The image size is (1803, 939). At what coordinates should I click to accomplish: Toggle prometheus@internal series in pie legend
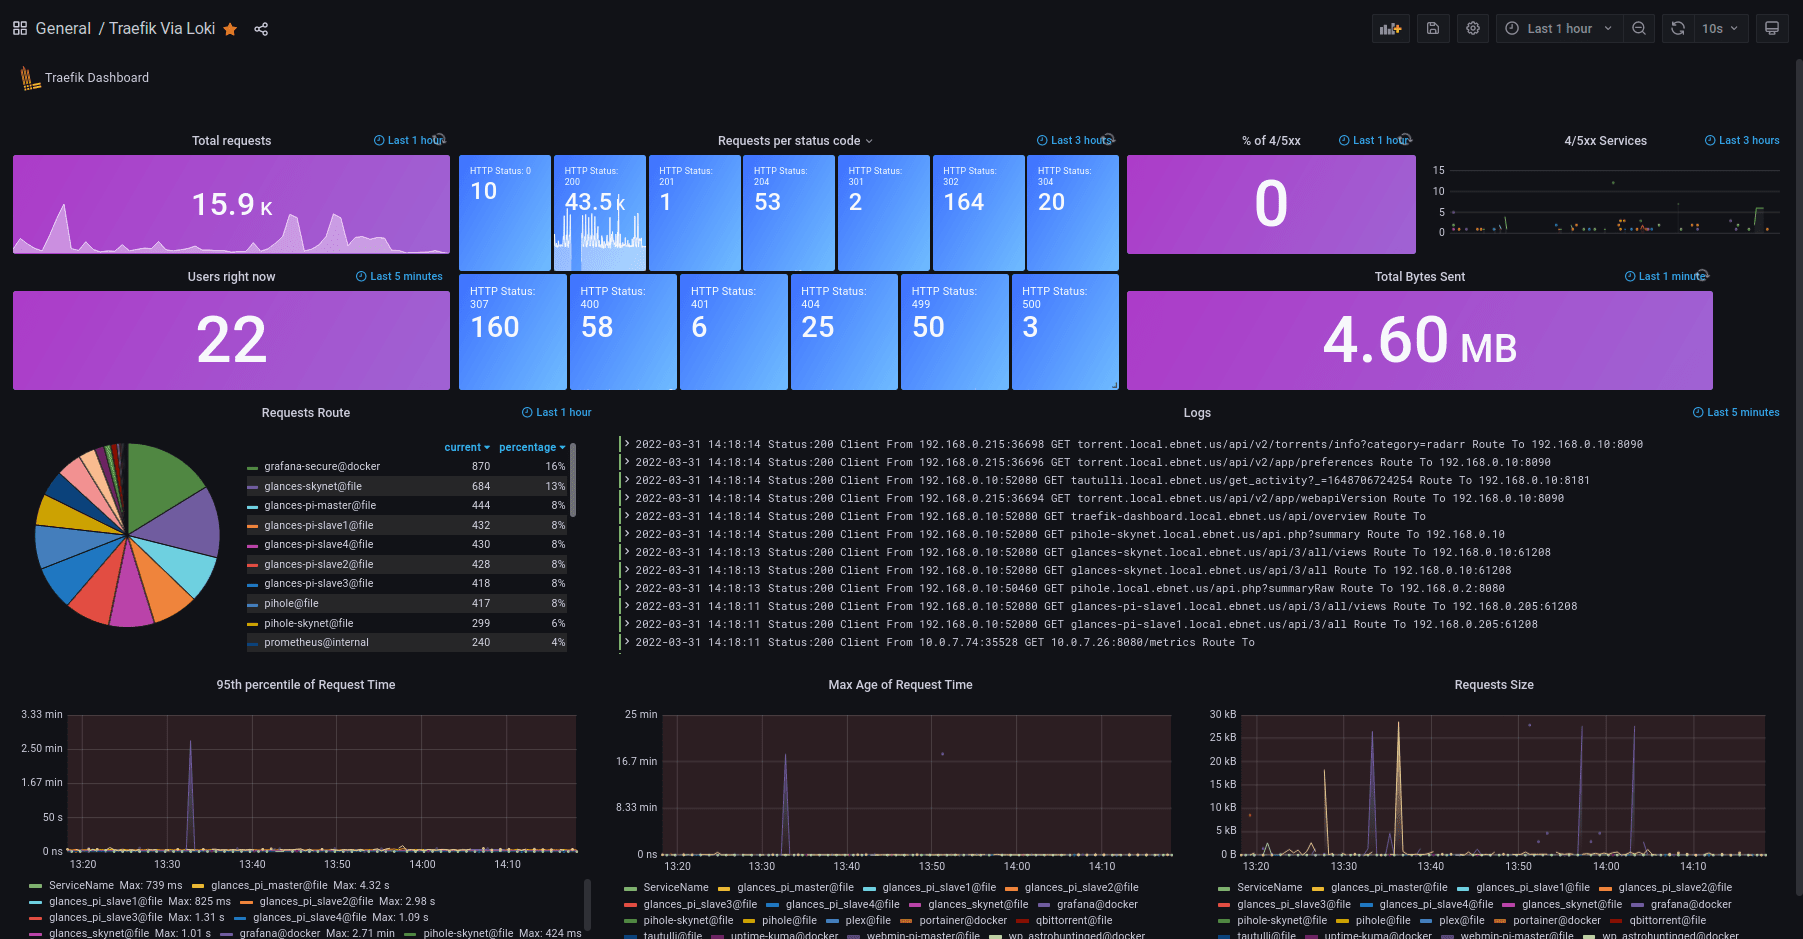point(316,642)
